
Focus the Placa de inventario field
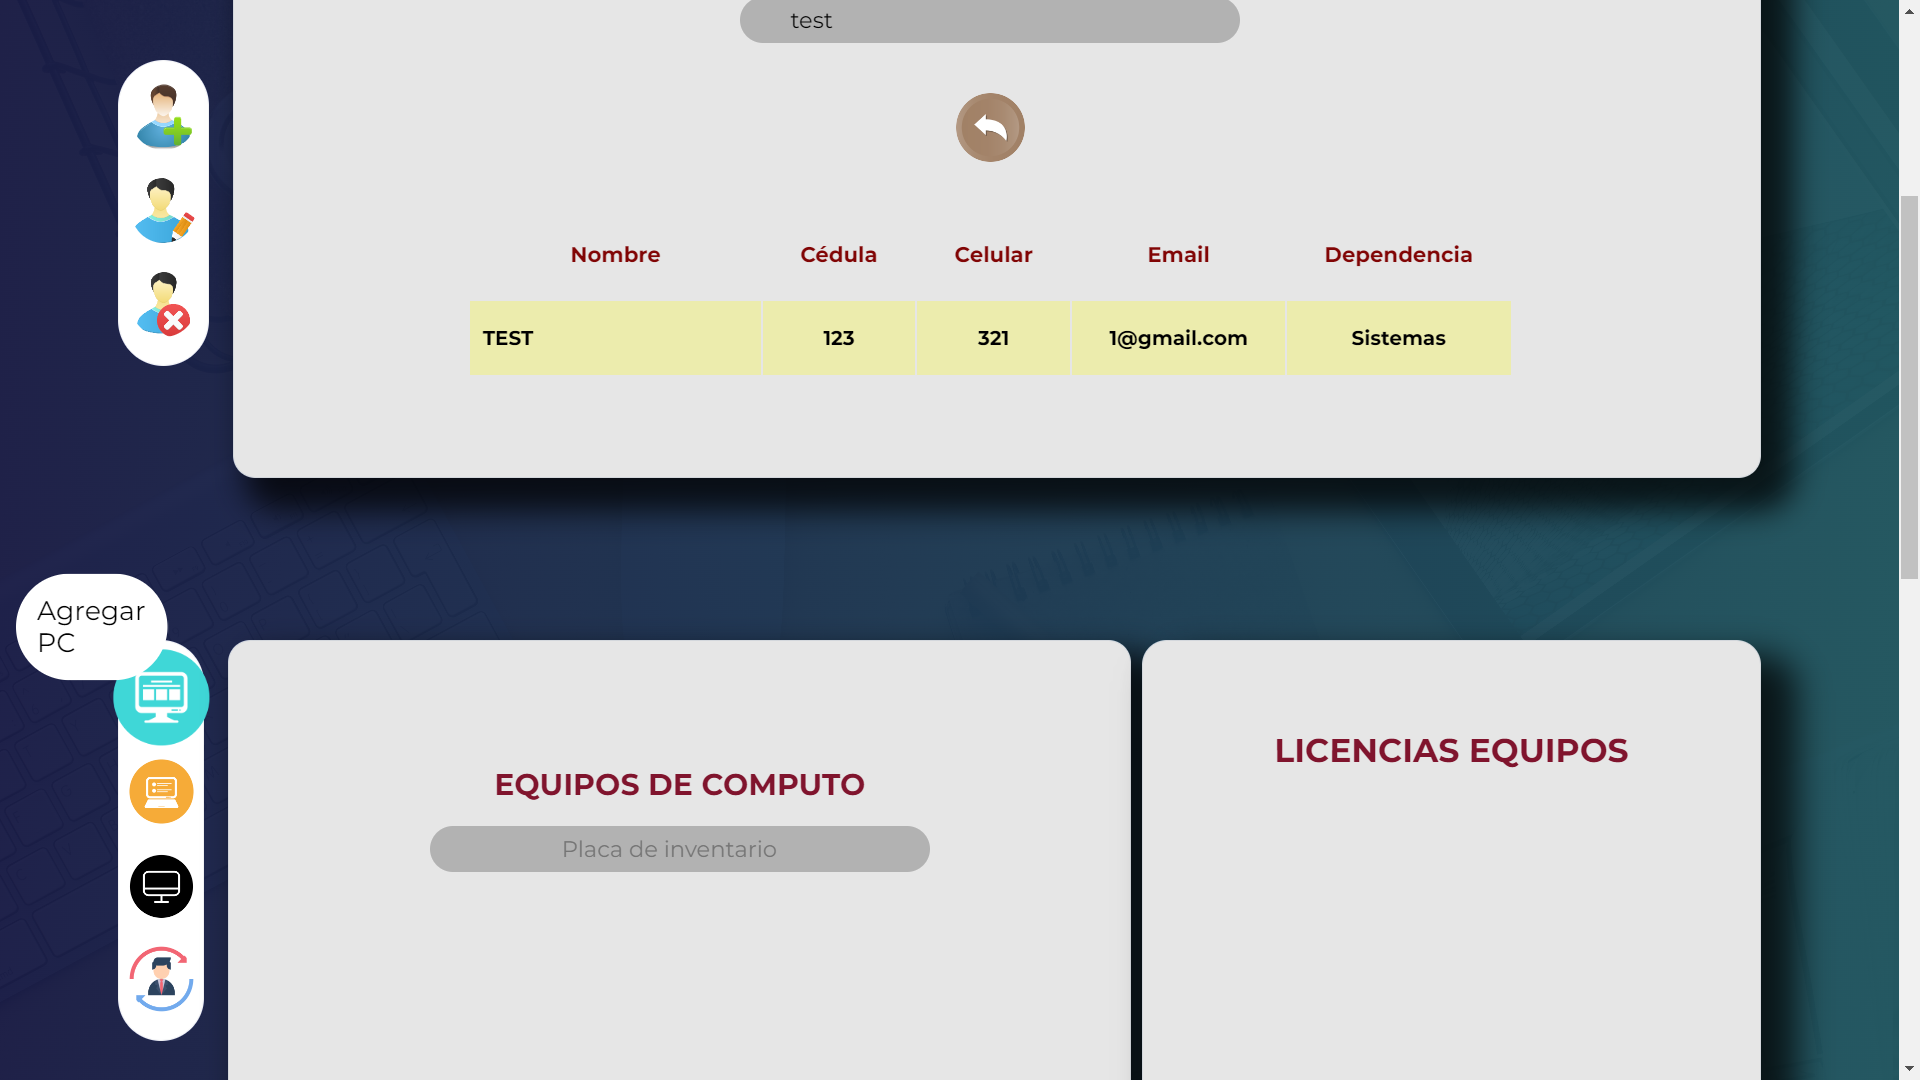pos(679,849)
